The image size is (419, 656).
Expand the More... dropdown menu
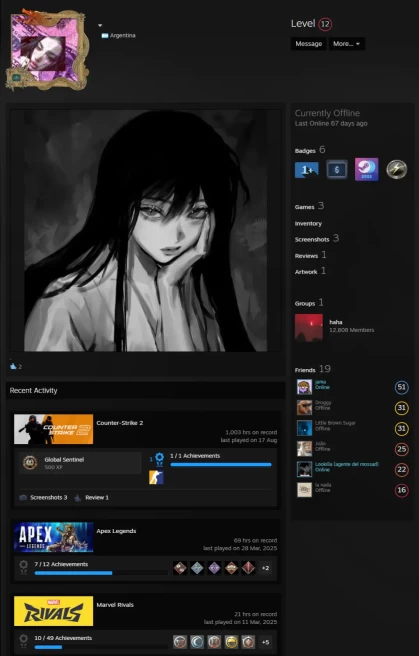[x=346, y=44]
